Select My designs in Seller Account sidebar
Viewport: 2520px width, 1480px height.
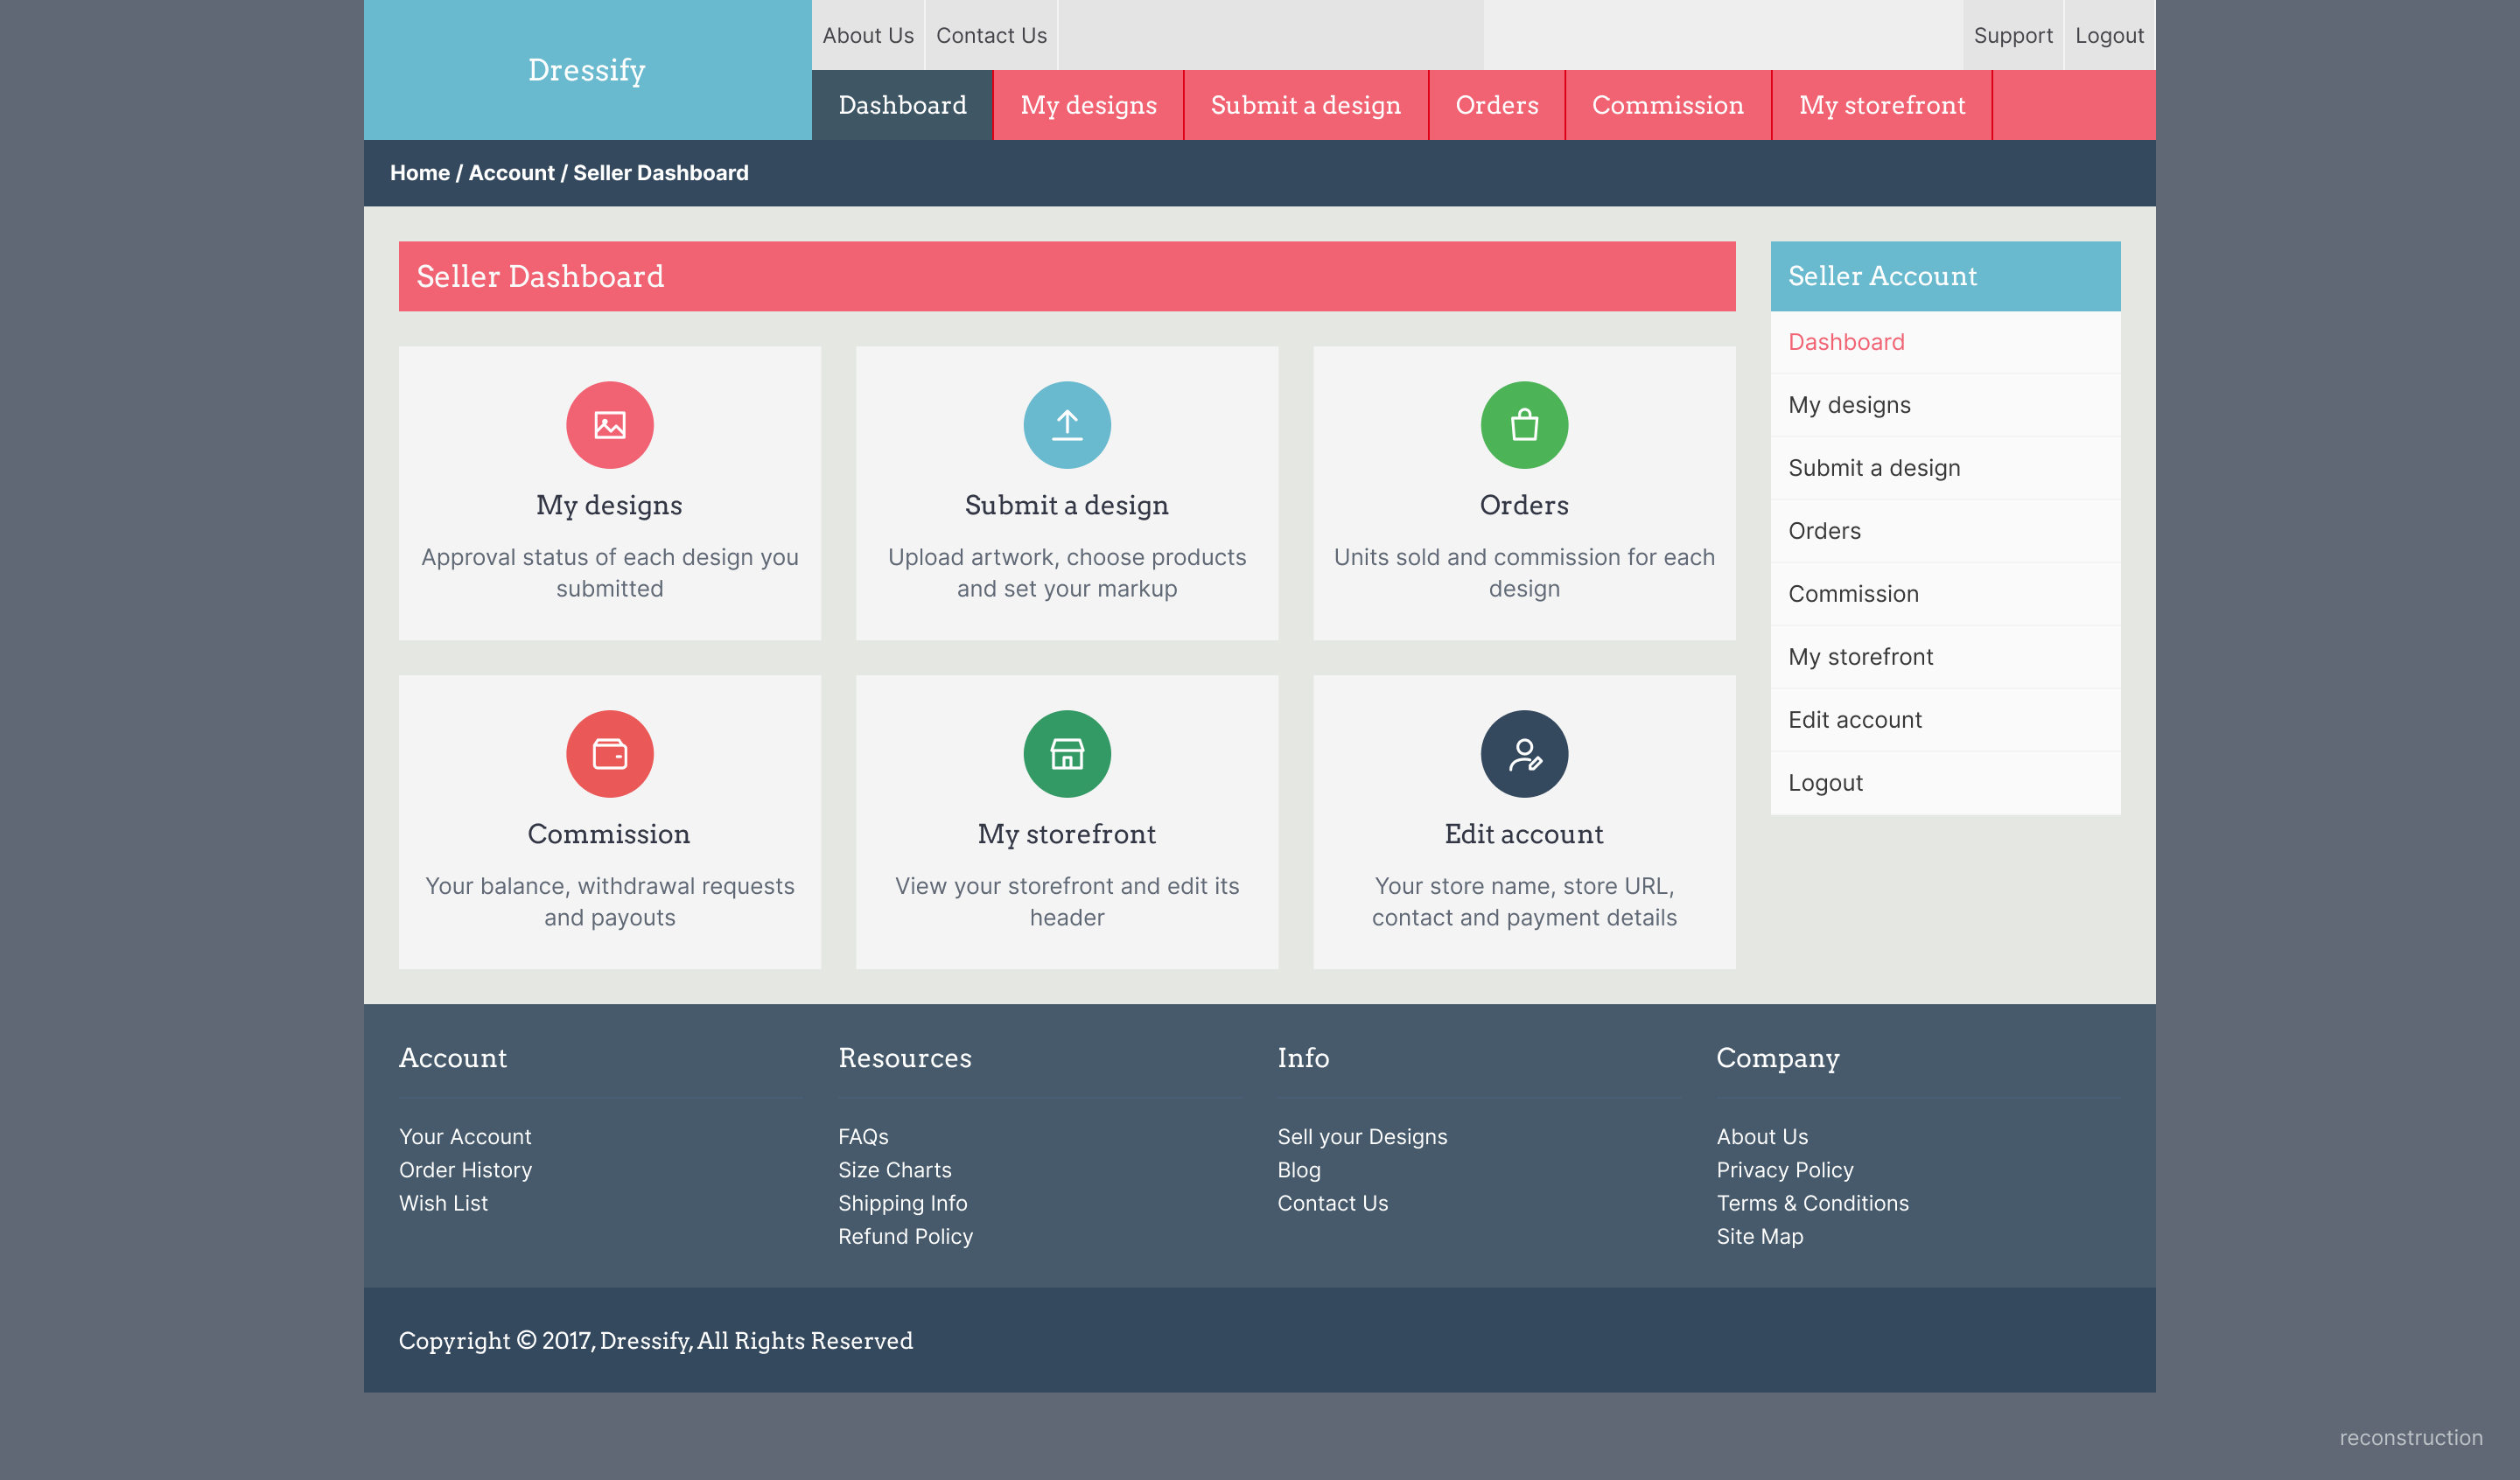point(1945,405)
